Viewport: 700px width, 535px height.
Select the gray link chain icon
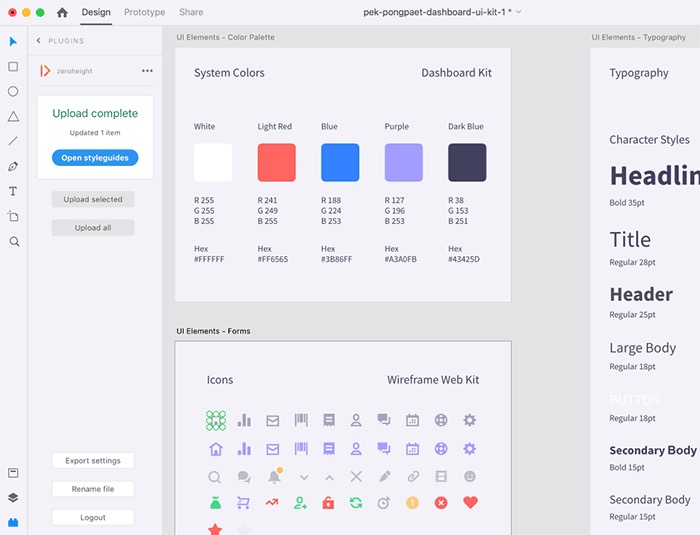pyautogui.click(x=413, y=476)
